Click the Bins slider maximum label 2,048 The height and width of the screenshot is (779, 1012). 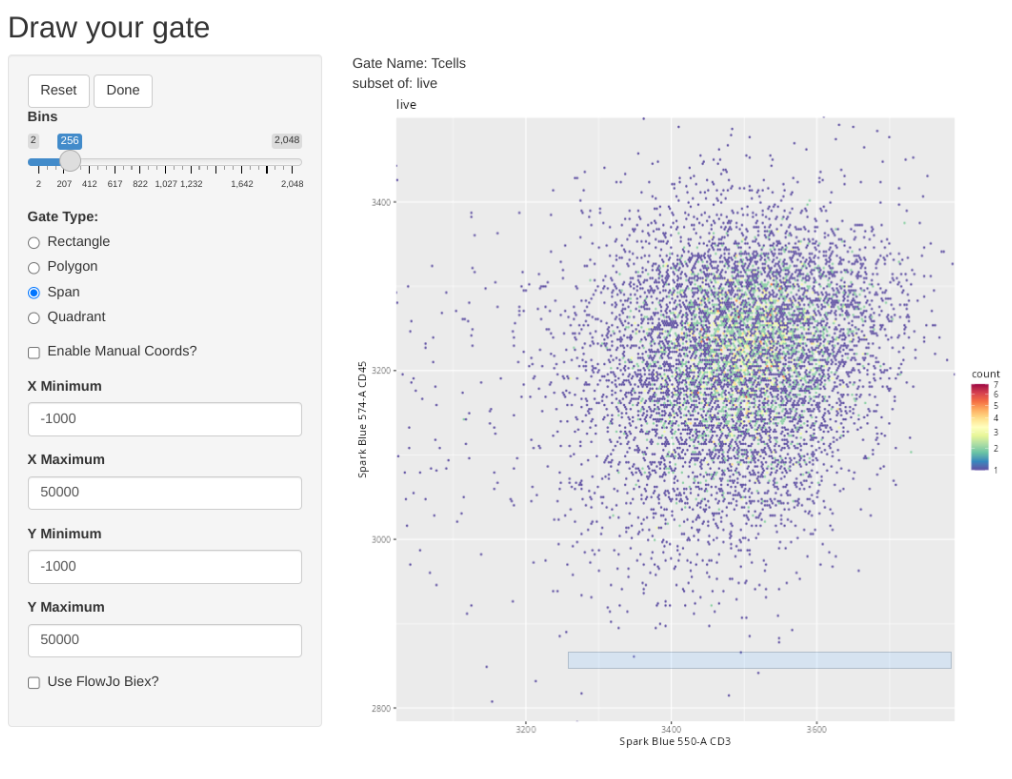286,141
